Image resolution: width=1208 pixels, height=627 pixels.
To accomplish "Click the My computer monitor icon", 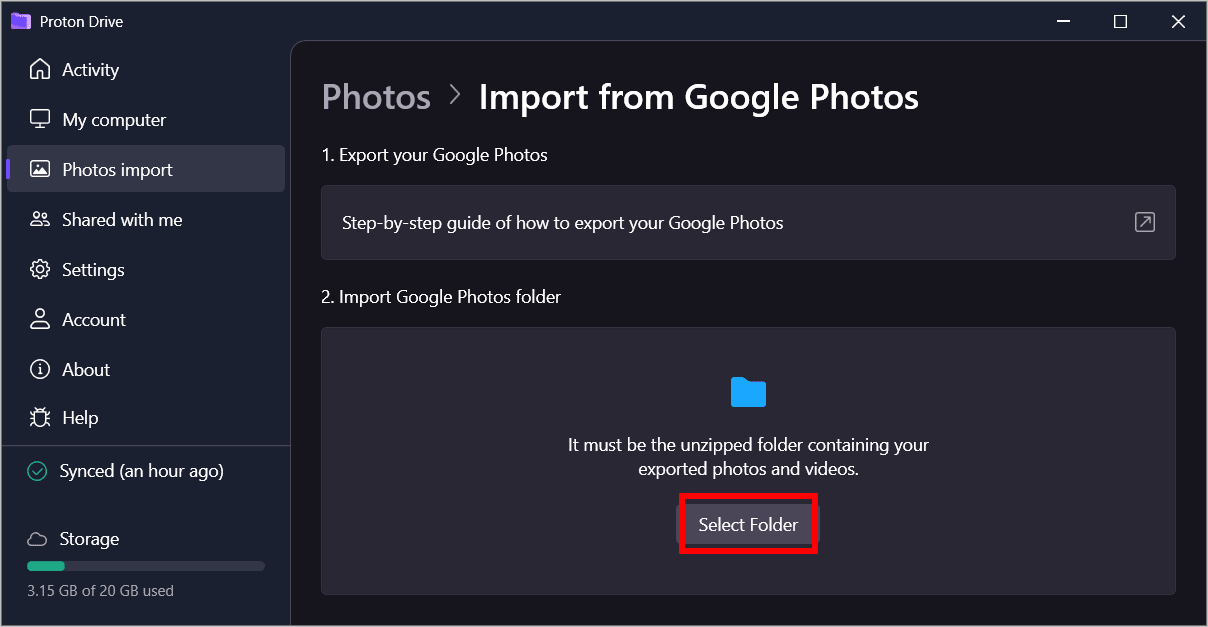I will (x=40, y=119).
